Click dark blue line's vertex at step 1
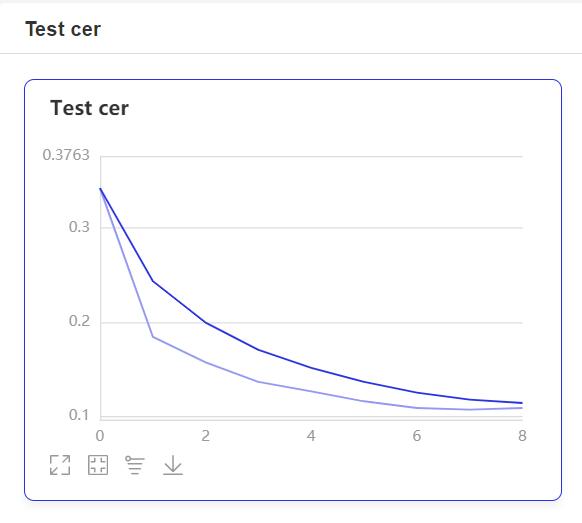This screenshot has height=523, width=582. tap(153, 281)
